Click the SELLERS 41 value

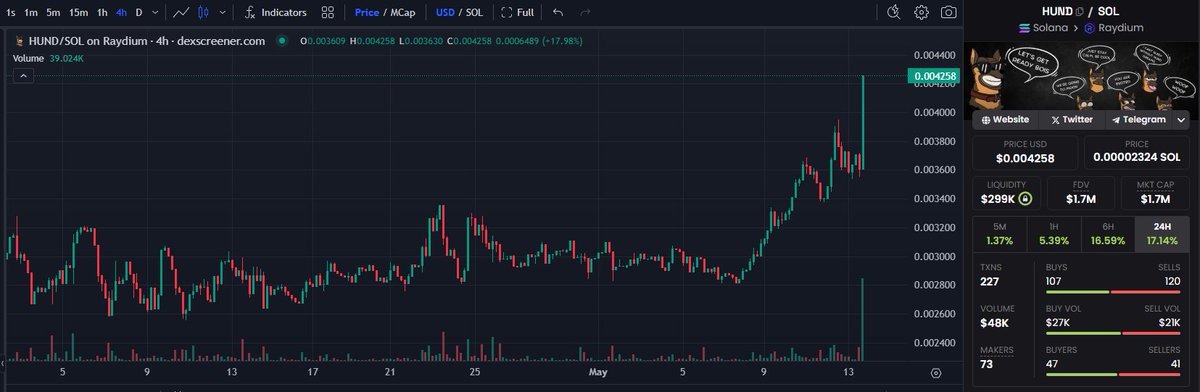point(1176,364)
